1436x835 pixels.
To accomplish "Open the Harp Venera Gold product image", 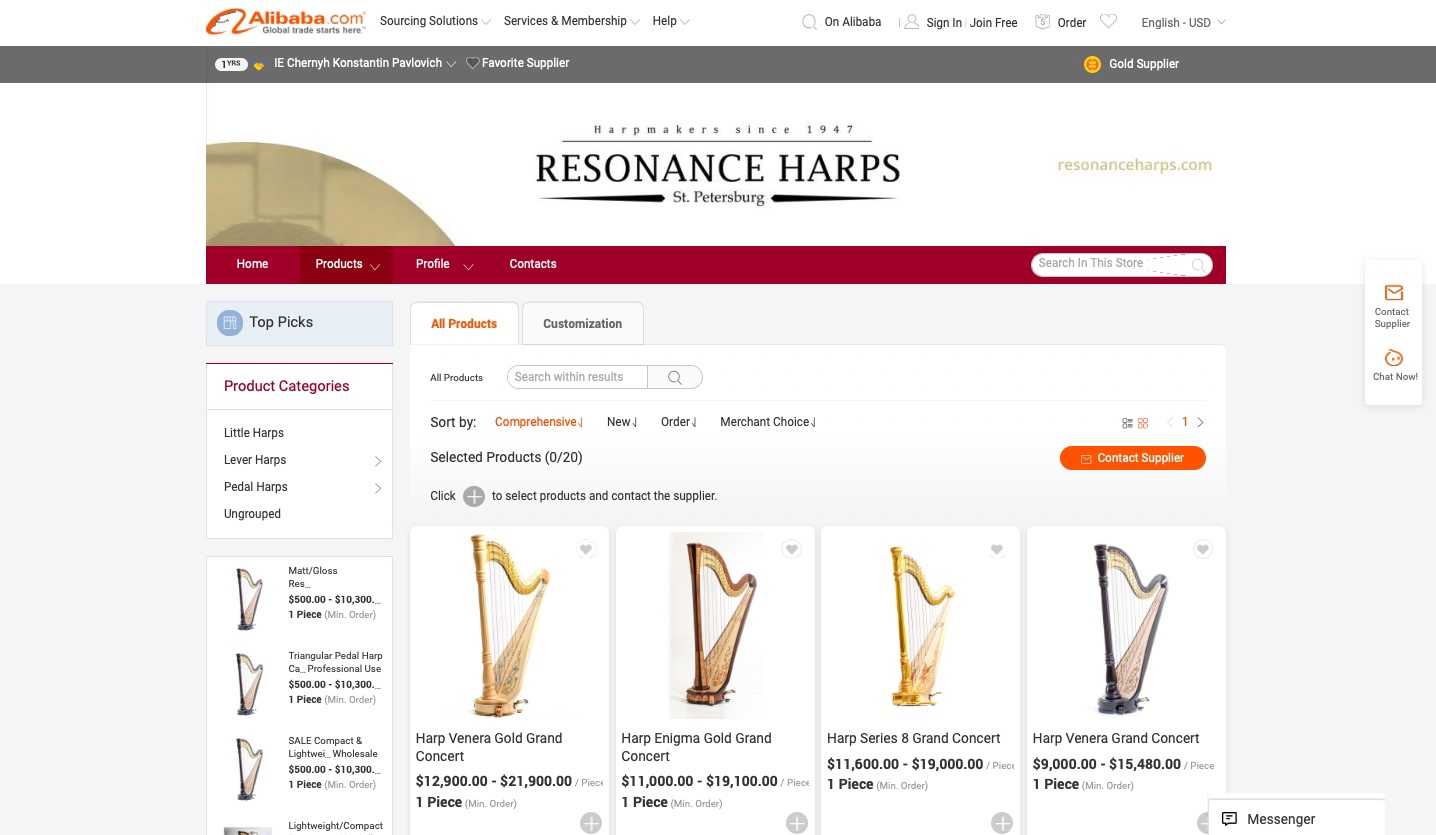I will pos(509,625).
